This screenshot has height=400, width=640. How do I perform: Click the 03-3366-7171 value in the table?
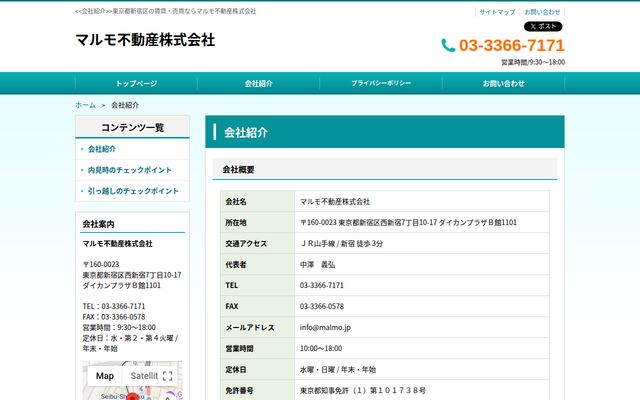322,285
